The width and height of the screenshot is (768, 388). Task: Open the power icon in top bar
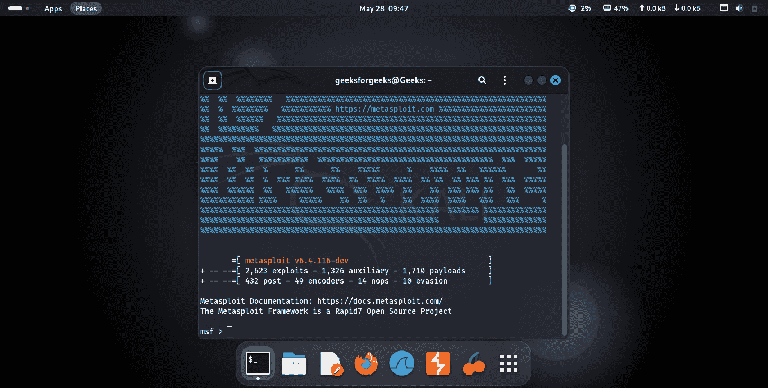coord(755,8)
